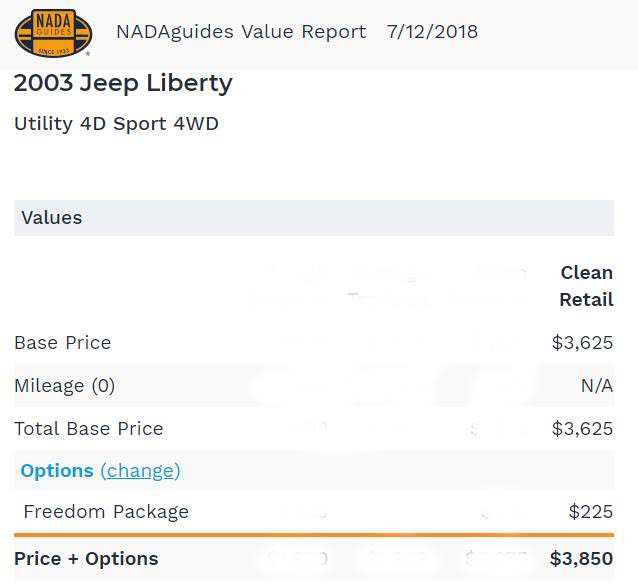Click the $3,625 Base Price value
Viewport: 638px width, 588px height.
tap(582, 342)
